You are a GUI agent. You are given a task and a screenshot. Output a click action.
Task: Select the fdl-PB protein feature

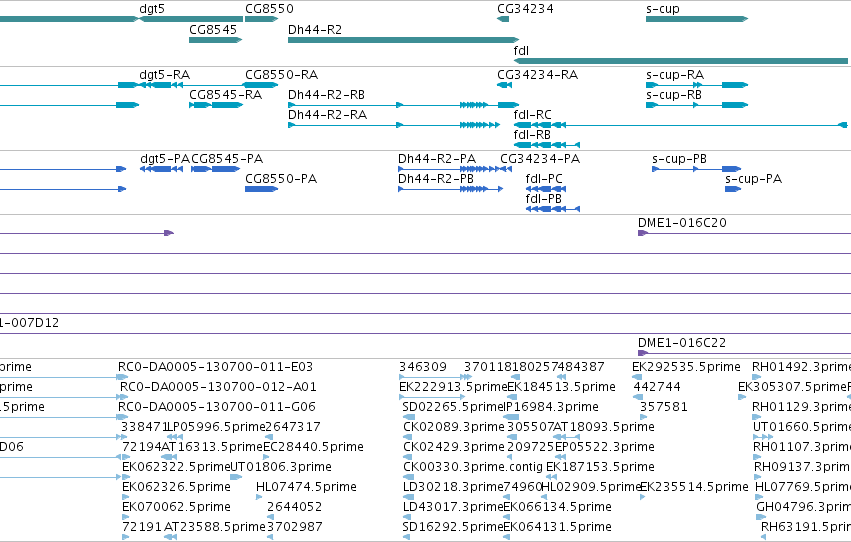point(553,209)
